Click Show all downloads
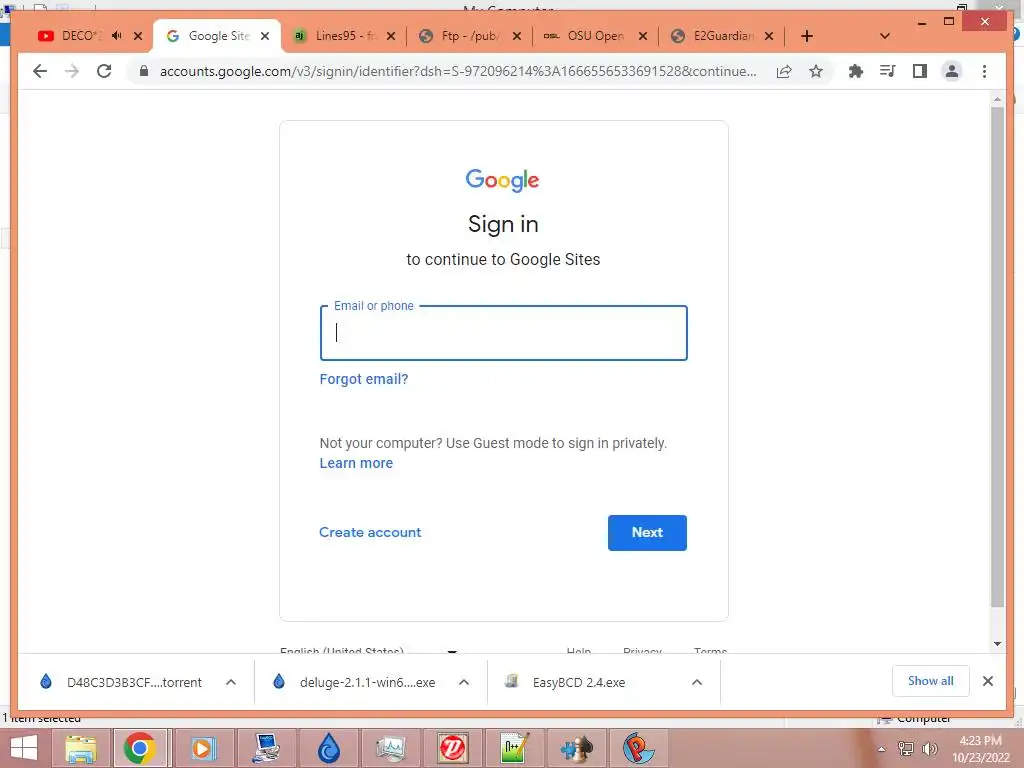Image resolution: width=1024 pixels, height=768 pixels. click(931, 681)
